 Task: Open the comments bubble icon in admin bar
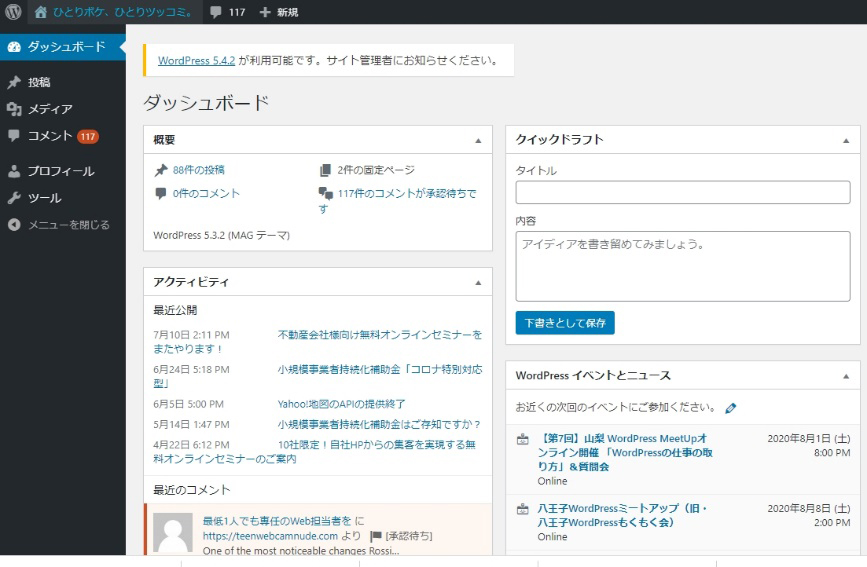216,12
